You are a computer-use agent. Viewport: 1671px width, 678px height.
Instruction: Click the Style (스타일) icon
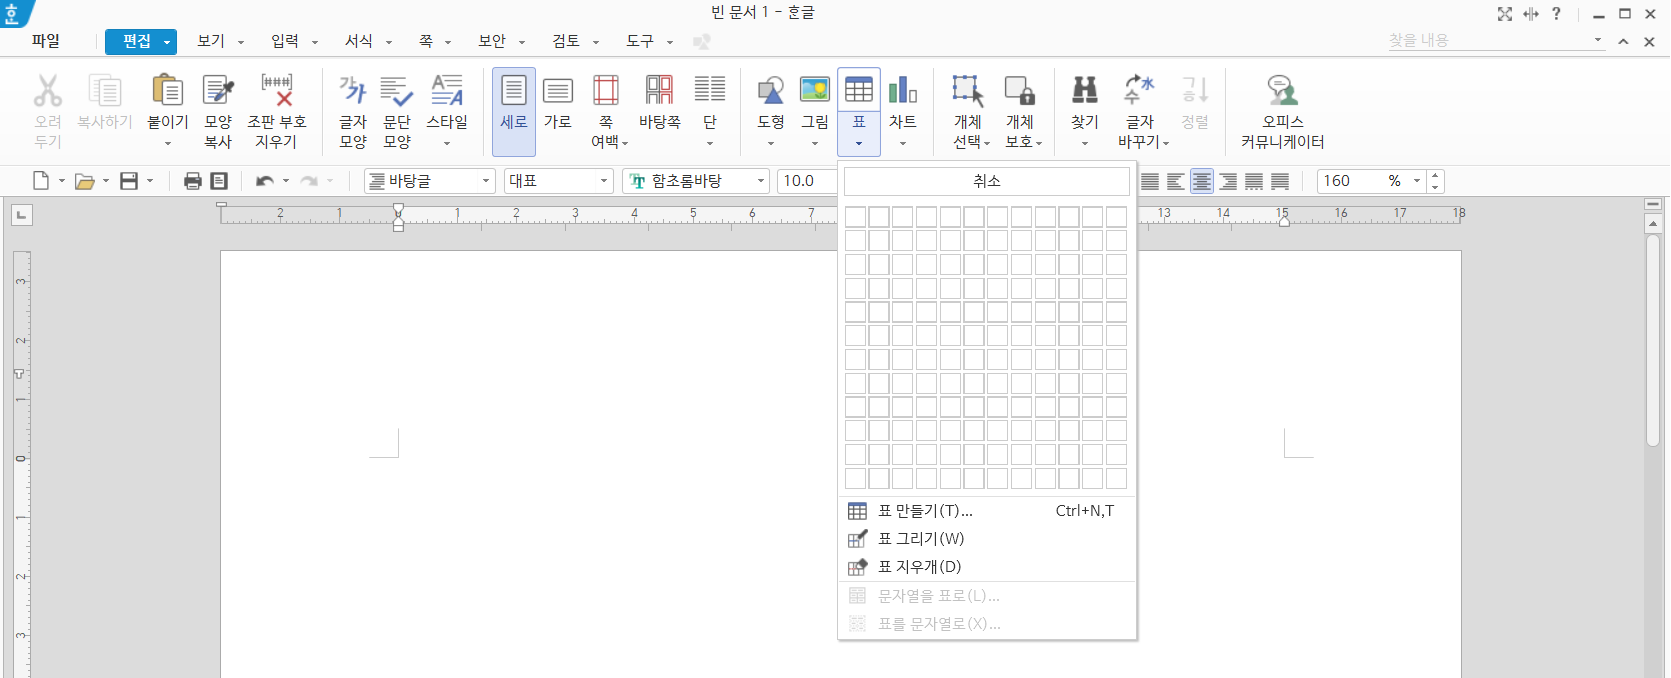click(447, 91)
